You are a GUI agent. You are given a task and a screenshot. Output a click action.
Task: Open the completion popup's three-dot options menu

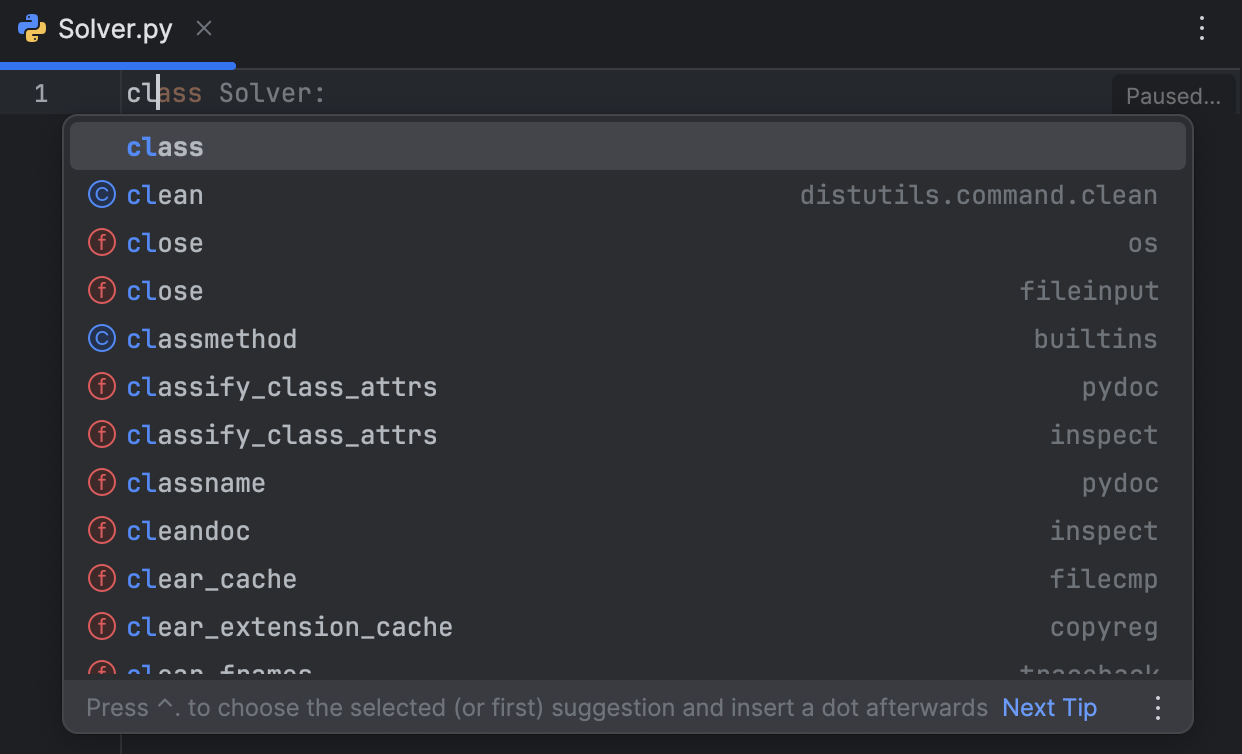click(x=1157, y=707)
